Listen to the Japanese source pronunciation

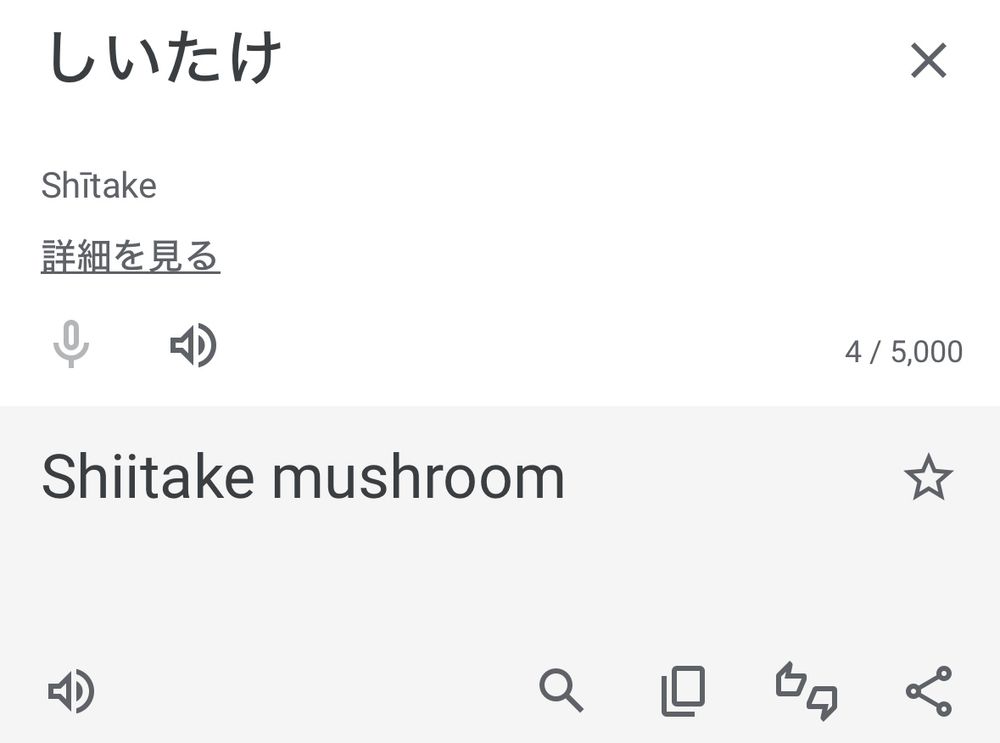click(193, 346)
